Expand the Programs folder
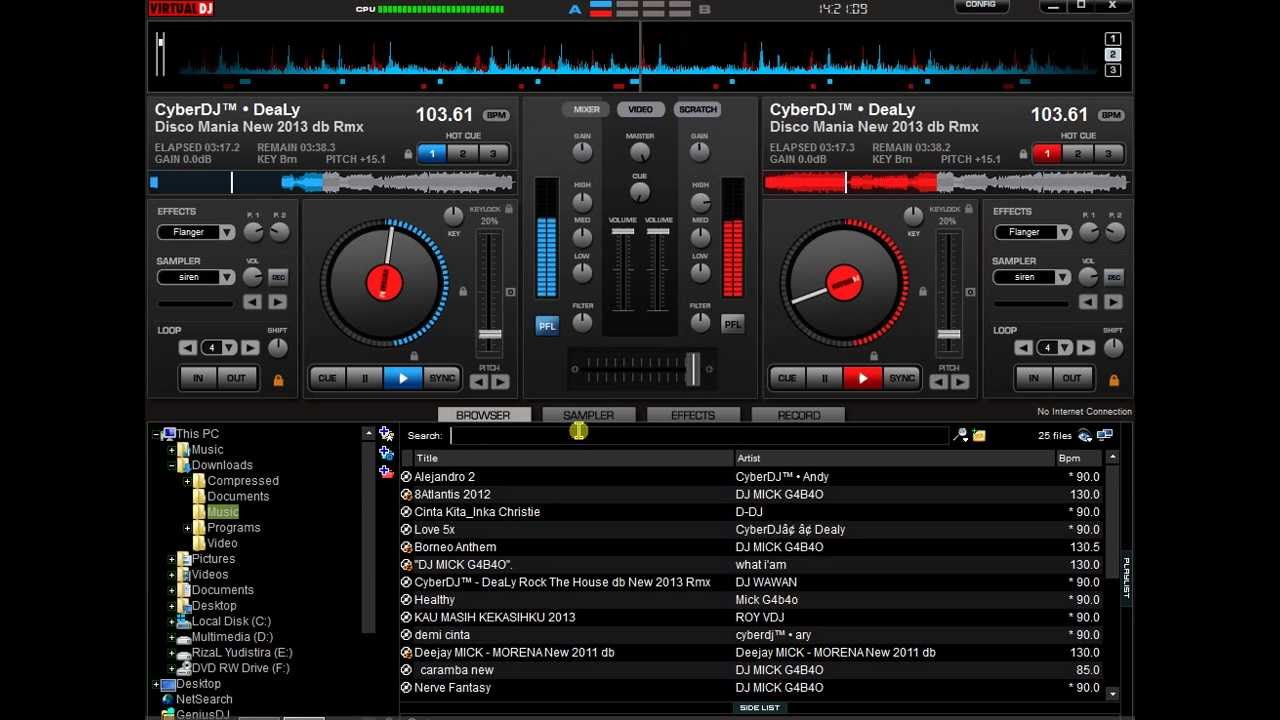The height and width of the screenshot is (720, 1280). (x=187, y=528)
